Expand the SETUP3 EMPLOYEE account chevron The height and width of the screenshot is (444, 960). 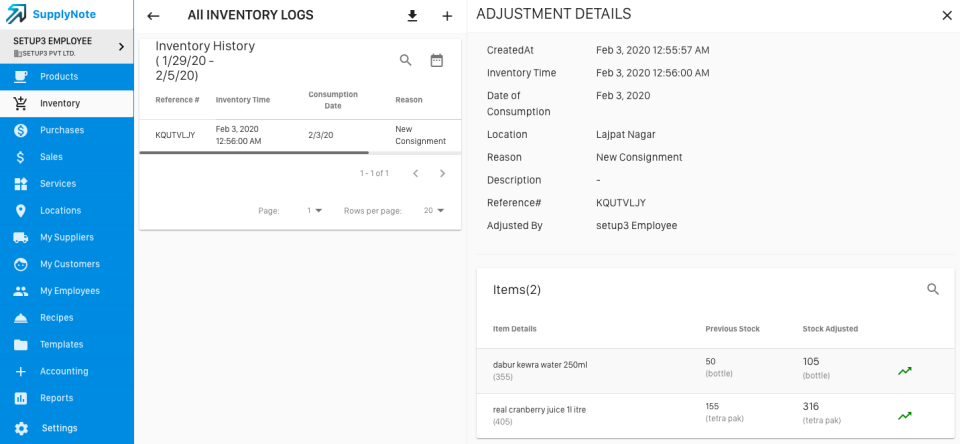pos(121,47)
